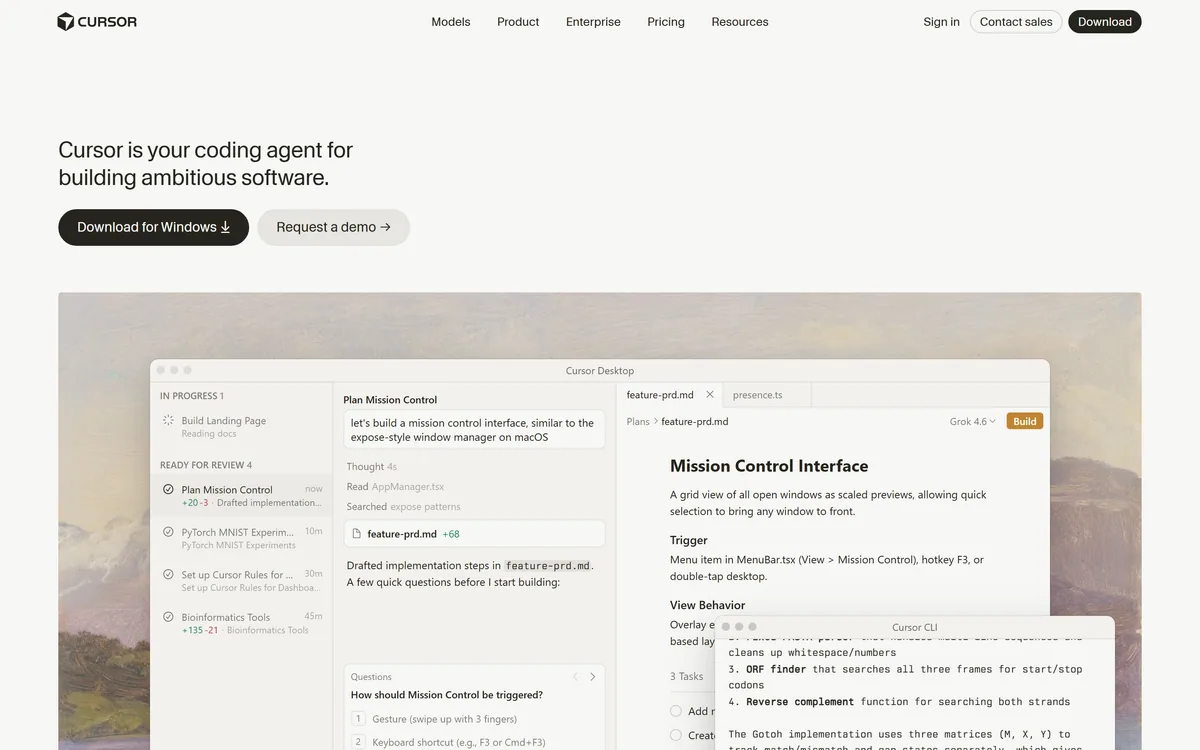Viewport: 1200px width, 750px height.
Task: Choose option 2 Keyboard shortcut
Action: 474,742
